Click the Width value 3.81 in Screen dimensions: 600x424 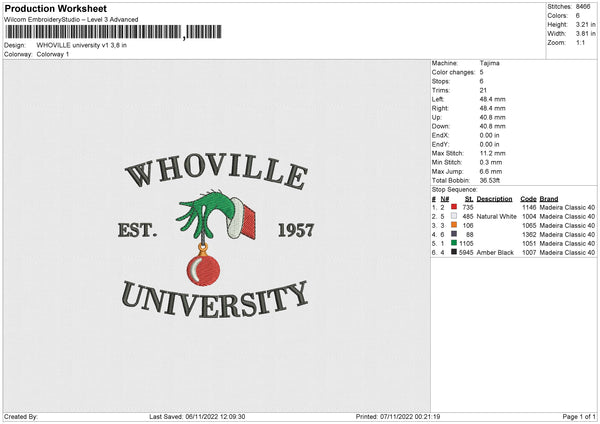click(585, 34)
